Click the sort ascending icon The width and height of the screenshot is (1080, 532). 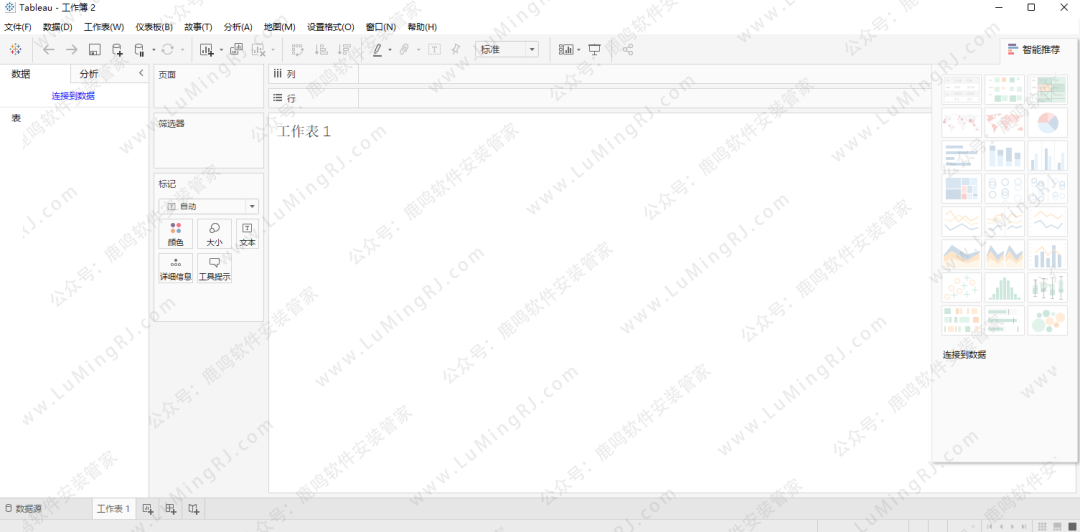(x=321, y=50)
